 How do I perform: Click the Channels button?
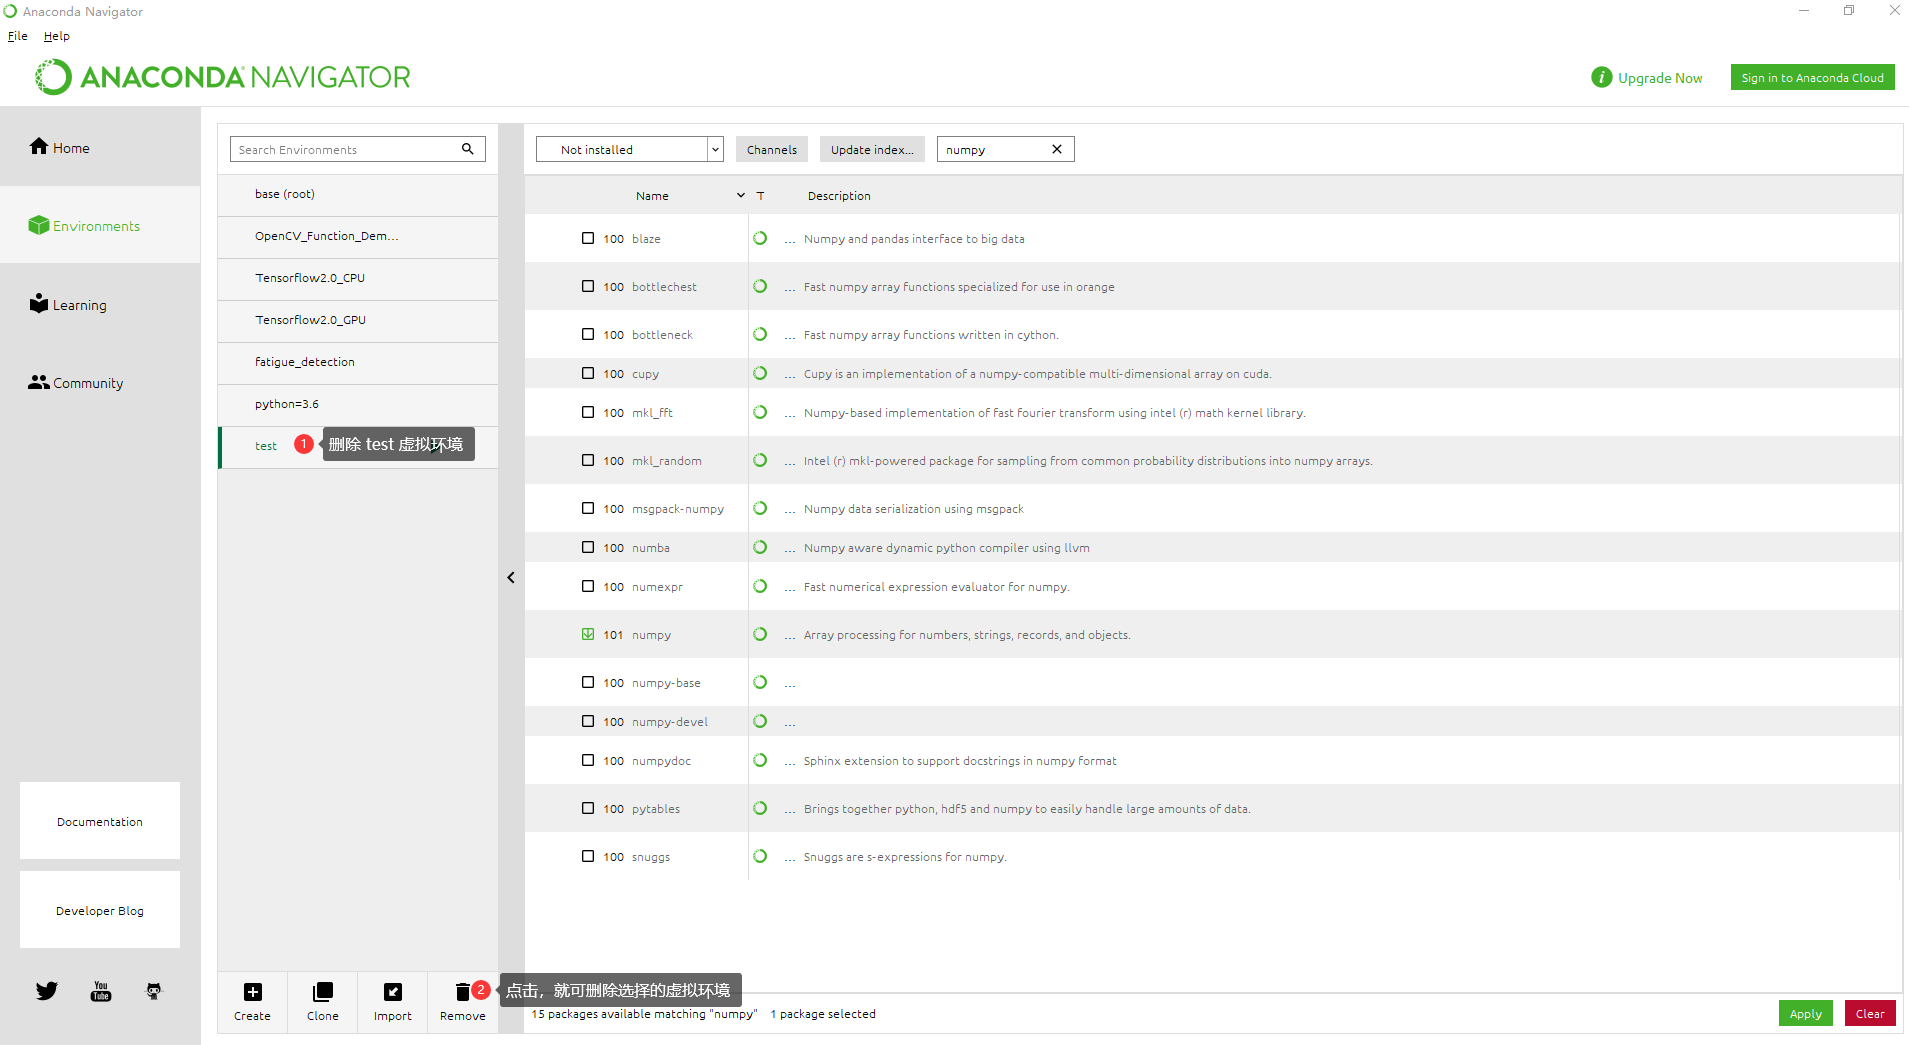tap(772, 149)
